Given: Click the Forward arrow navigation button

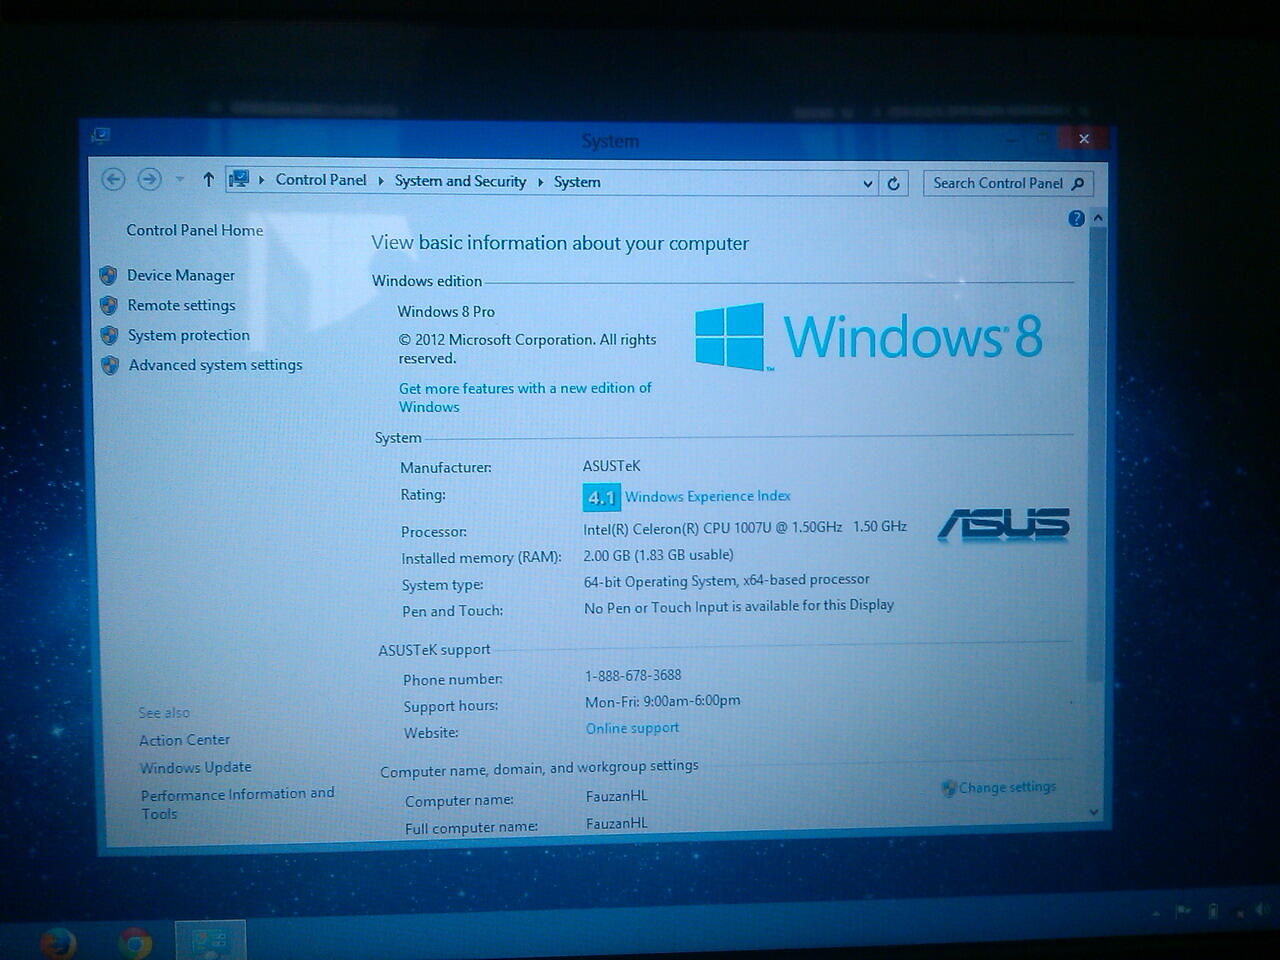Looking at the screenshot, I should tap(149, 179).
